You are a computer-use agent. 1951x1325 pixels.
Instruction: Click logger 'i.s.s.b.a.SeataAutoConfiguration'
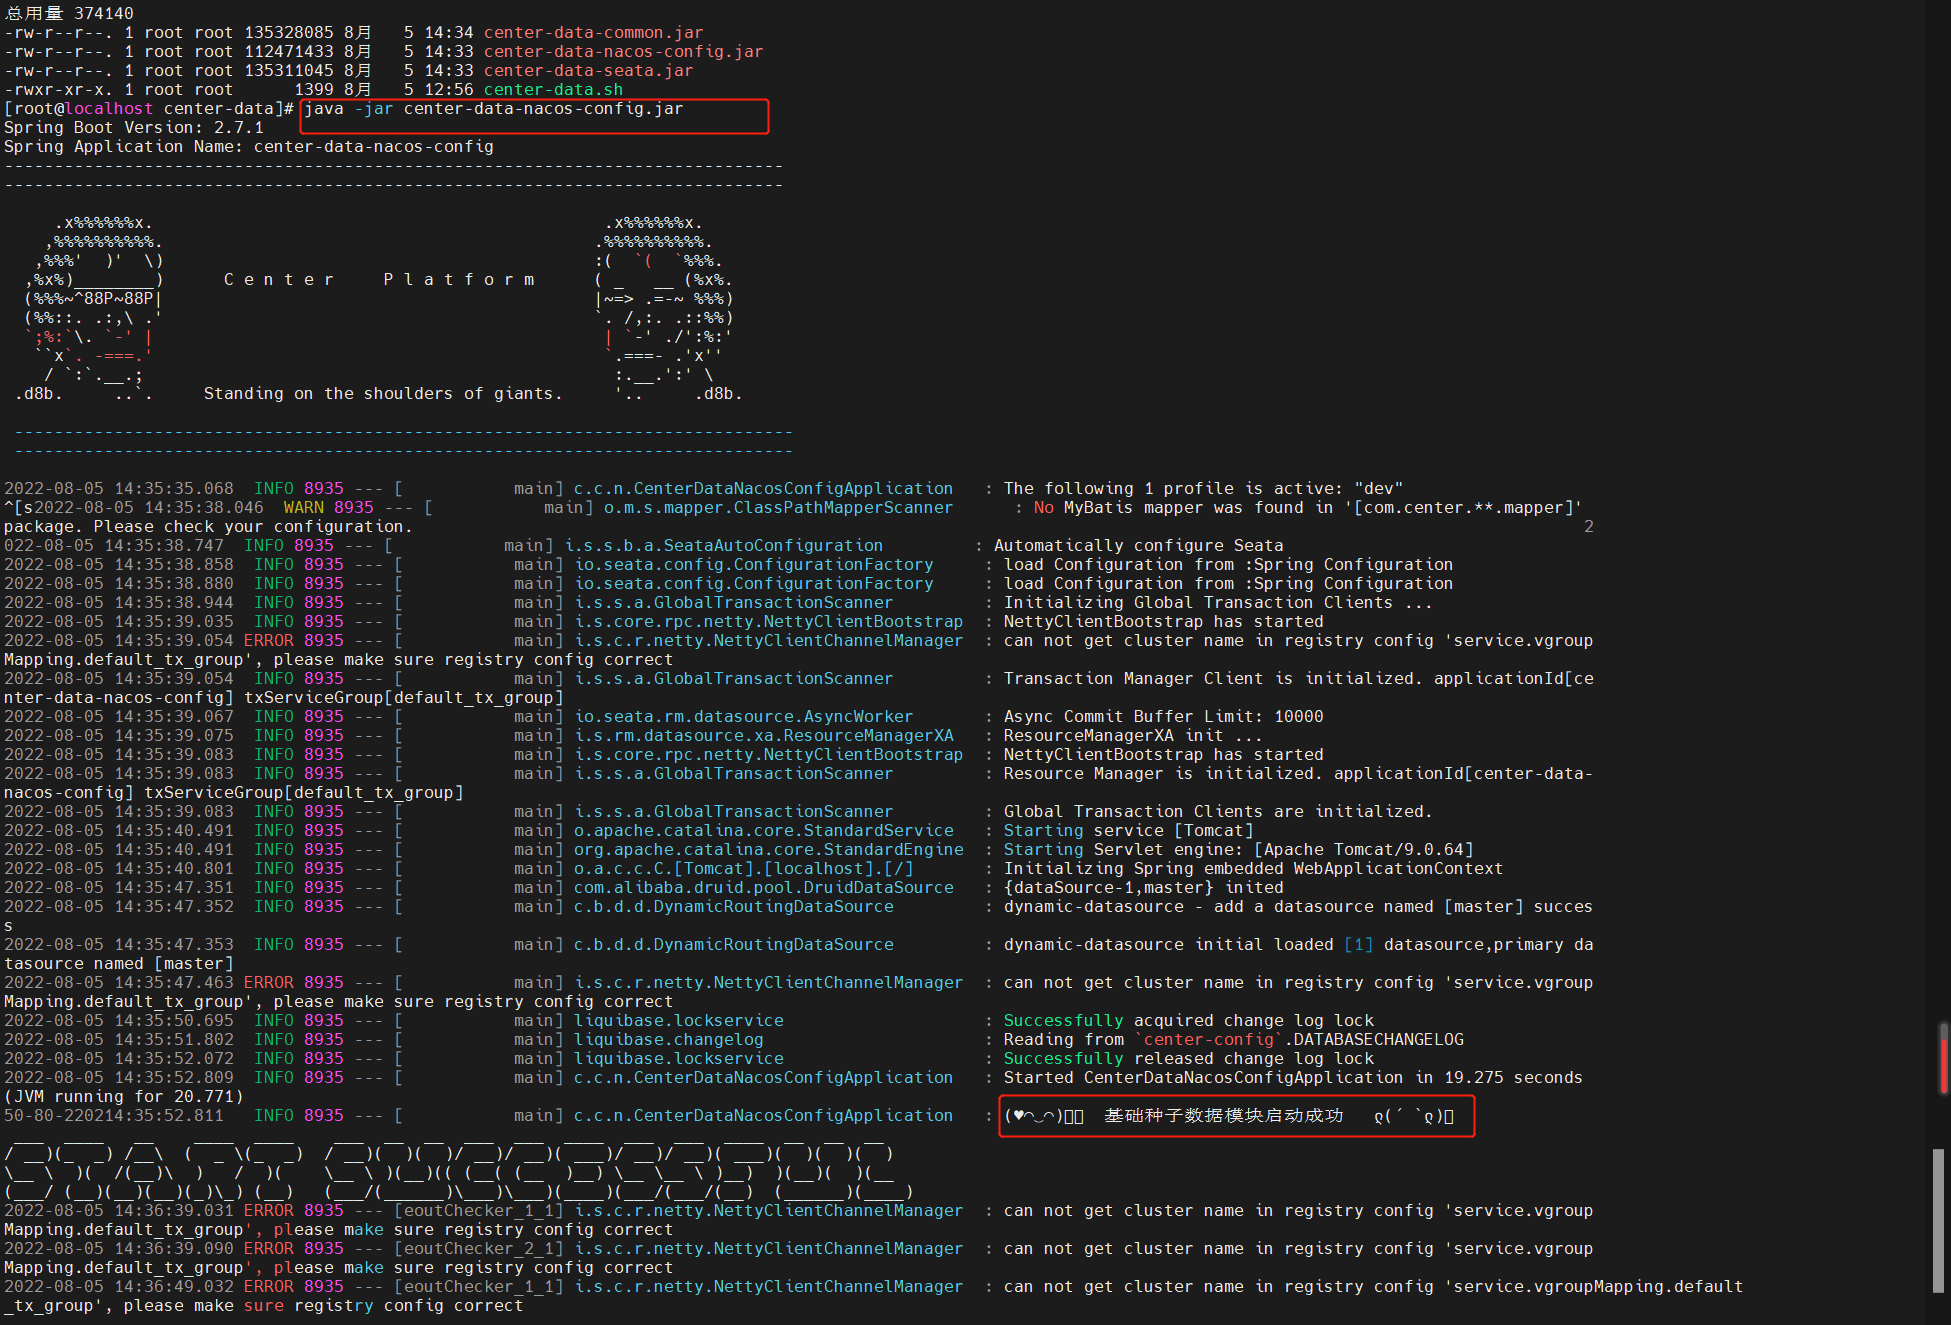pos(724,546)
